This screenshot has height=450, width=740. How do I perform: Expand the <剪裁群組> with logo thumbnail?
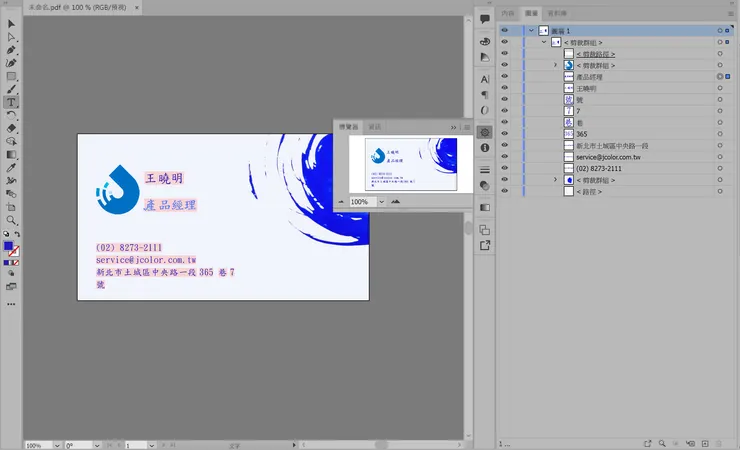555,65
